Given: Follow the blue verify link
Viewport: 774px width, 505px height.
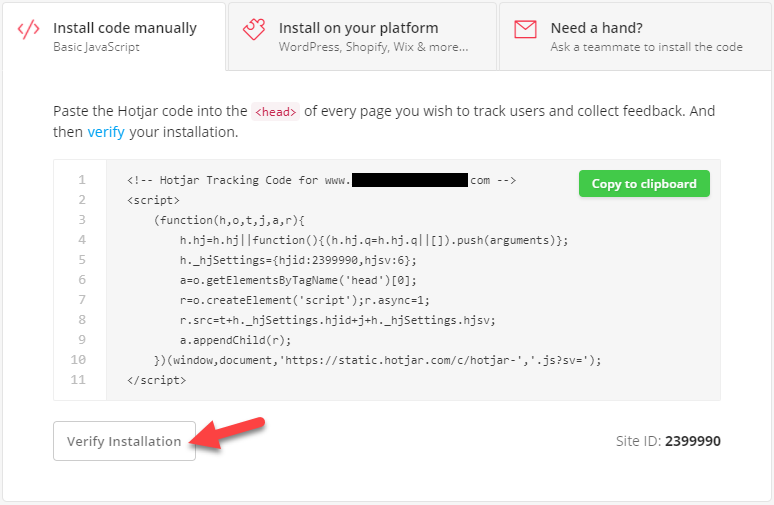Looking at the screenshot, I should pyautogui.click(x=106, y=132).
